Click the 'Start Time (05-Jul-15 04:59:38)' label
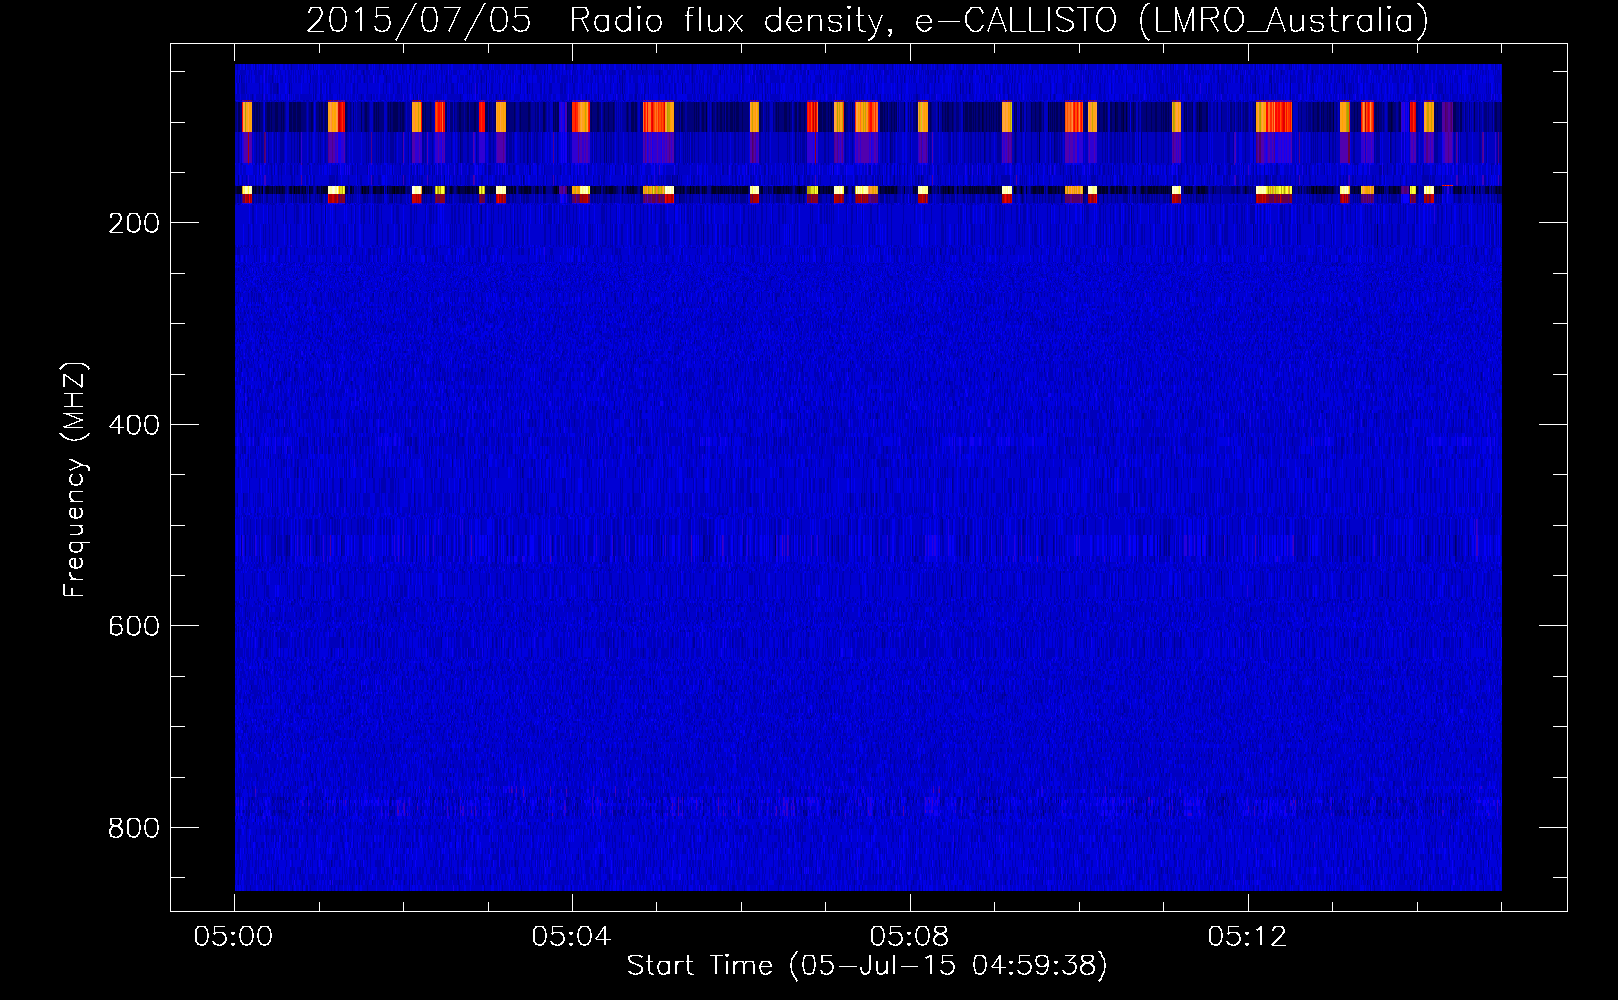Screen dimensions: 1618x1000 pos(867,966)
